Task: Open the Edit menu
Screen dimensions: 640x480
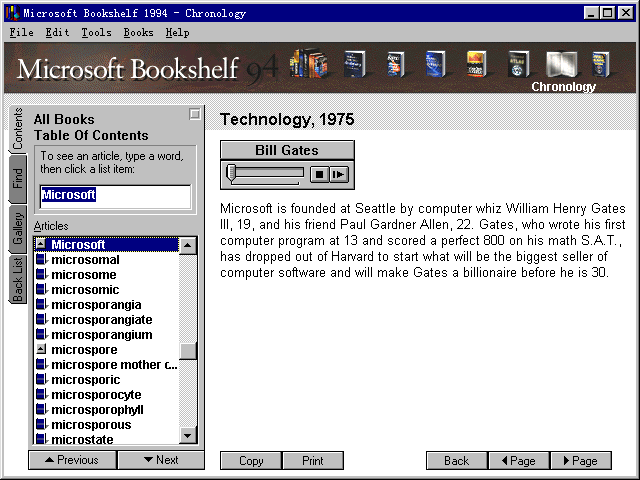Action: (57, 32)
